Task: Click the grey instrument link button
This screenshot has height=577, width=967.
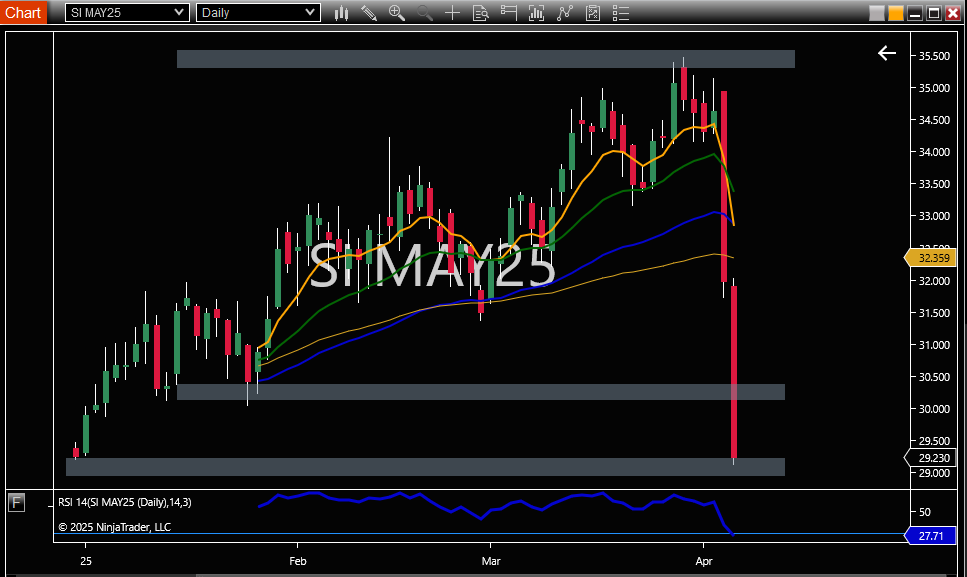Action: click(x=876, y=13)
